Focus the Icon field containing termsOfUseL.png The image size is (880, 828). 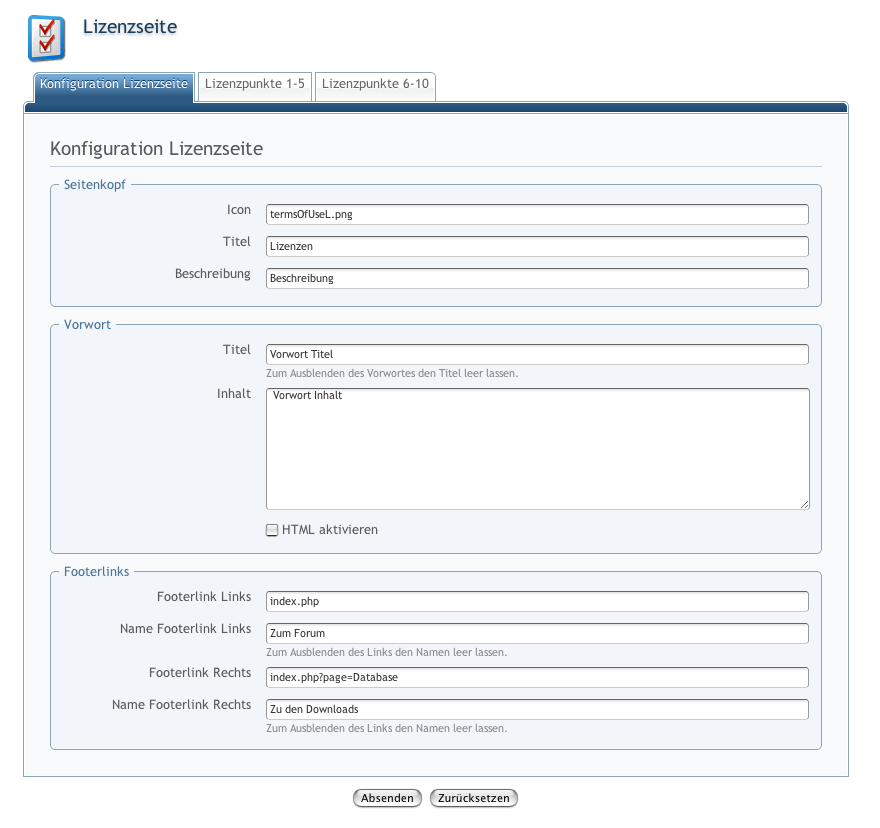(x=536, y=214)
